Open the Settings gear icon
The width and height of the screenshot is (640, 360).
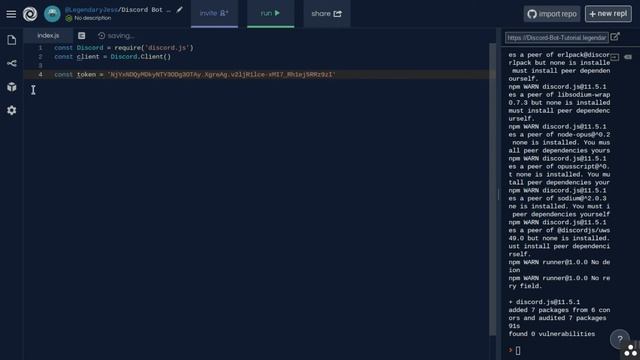(12, 110)
